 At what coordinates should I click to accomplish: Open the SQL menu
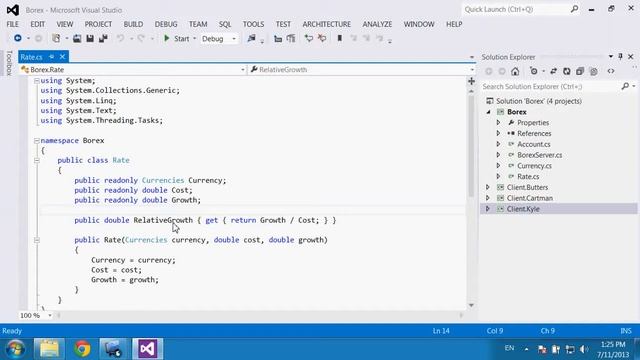225,24
